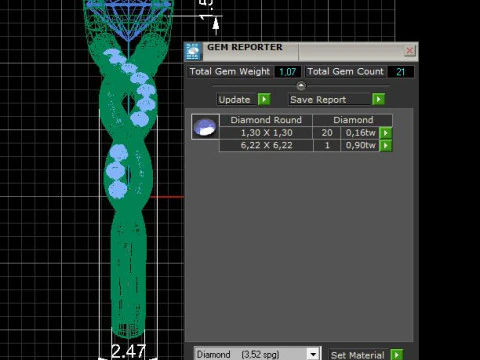Collapse the panel with the round arrow toggle
The width and height of the screenshot is (480, 360).
(301, 86)
